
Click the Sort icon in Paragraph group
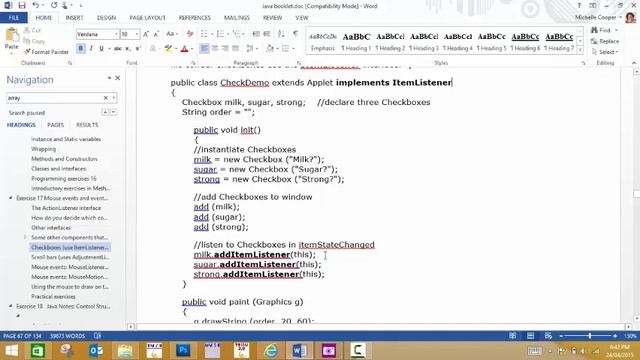(281, 34)
